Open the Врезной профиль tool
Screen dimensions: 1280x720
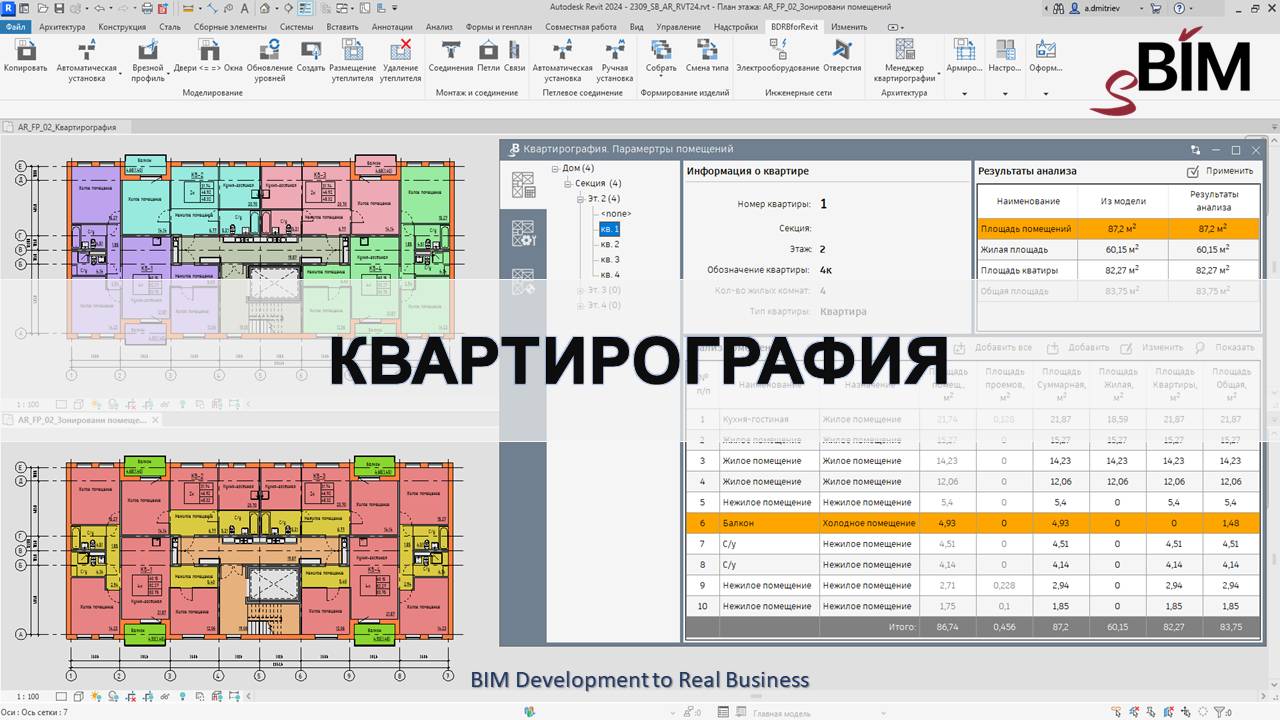tap(148, 61)
